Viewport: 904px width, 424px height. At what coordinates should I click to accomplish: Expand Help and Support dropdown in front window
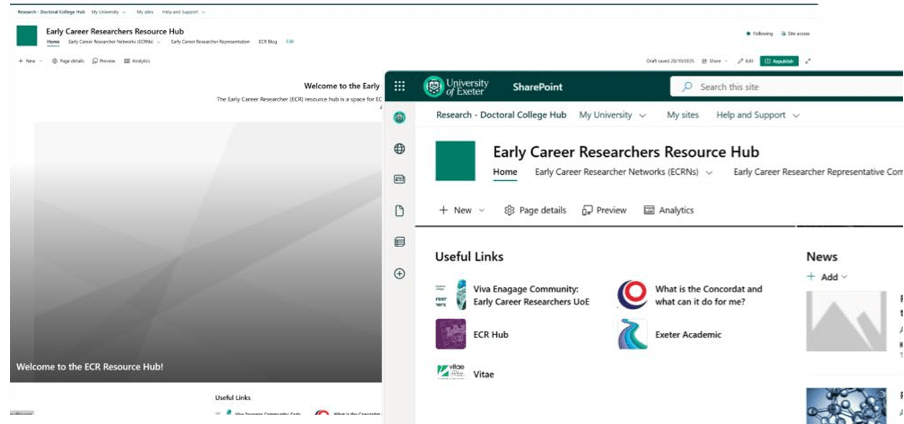(796, 116)
